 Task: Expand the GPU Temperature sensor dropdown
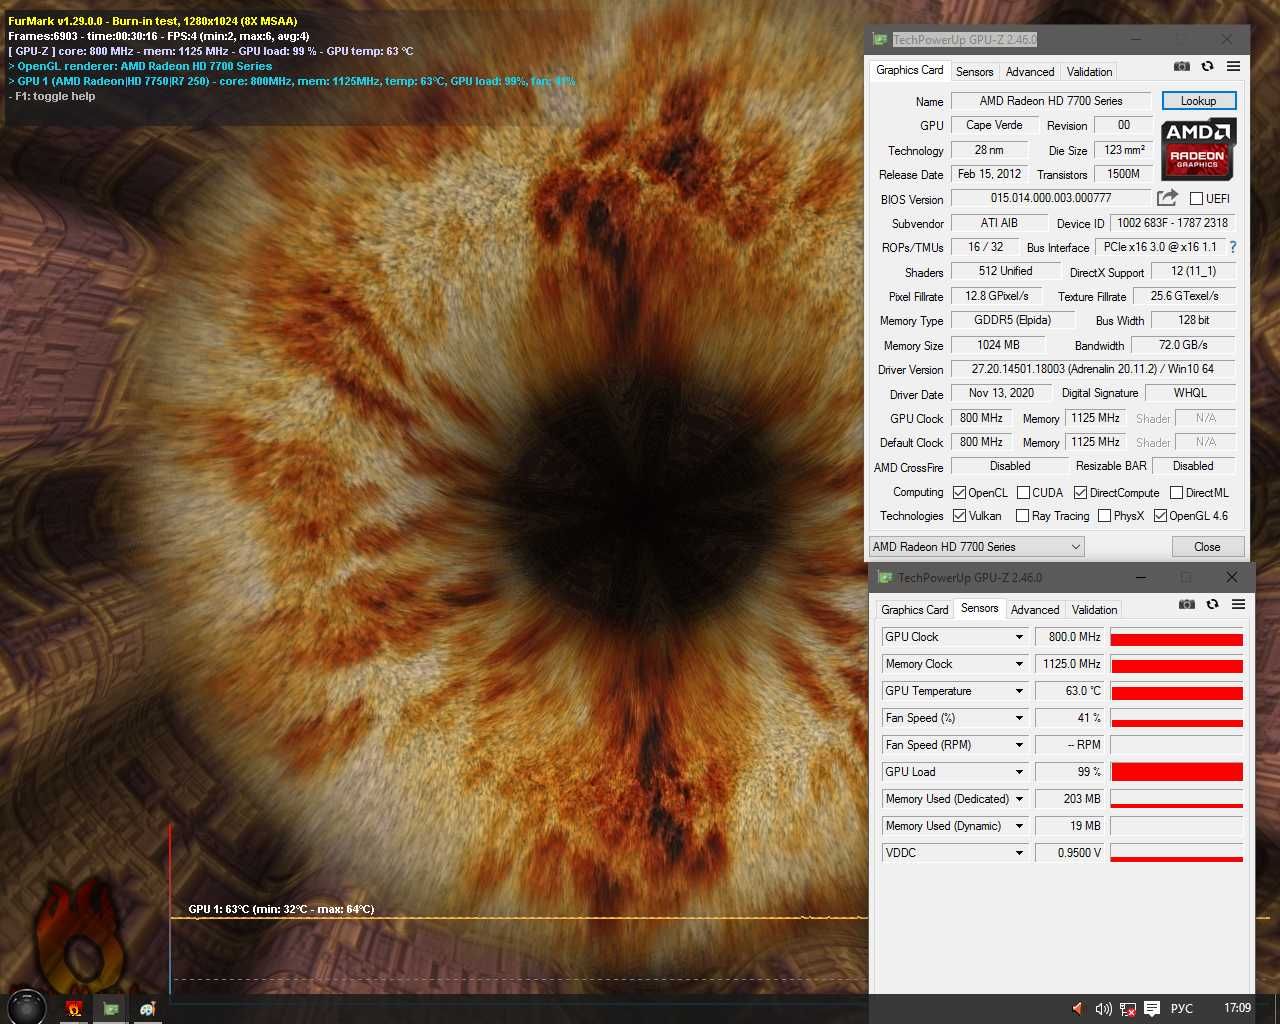coord(1019,691)
